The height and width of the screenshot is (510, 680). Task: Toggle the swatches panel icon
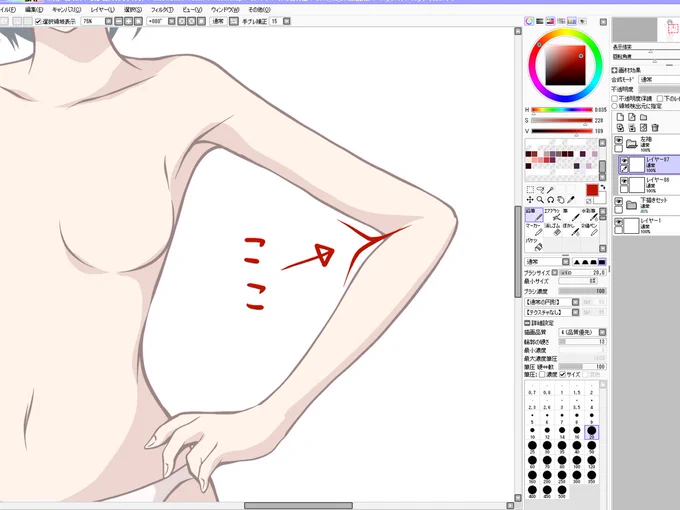(x=572, y=21)
